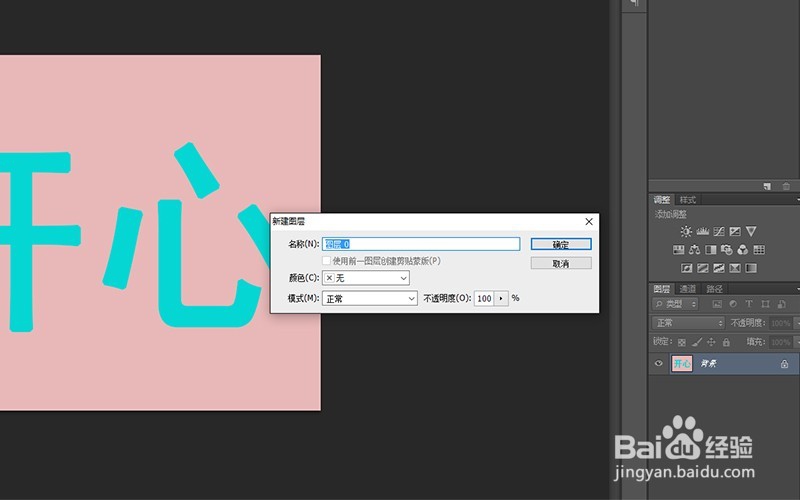Add a Photo Filter adjustment
The width and height of the screenshot is (800, 500).
click(727, 250)
